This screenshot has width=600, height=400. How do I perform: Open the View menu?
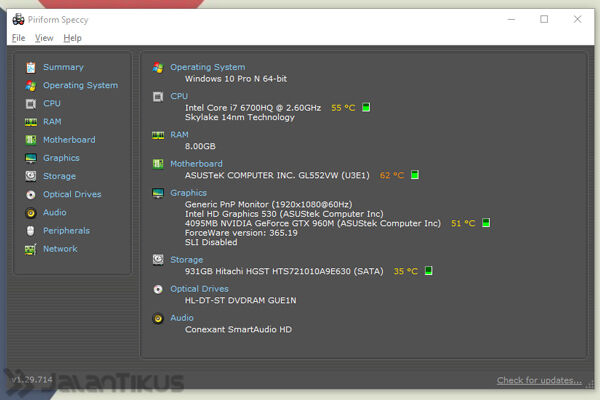click(x=44, y=38)
